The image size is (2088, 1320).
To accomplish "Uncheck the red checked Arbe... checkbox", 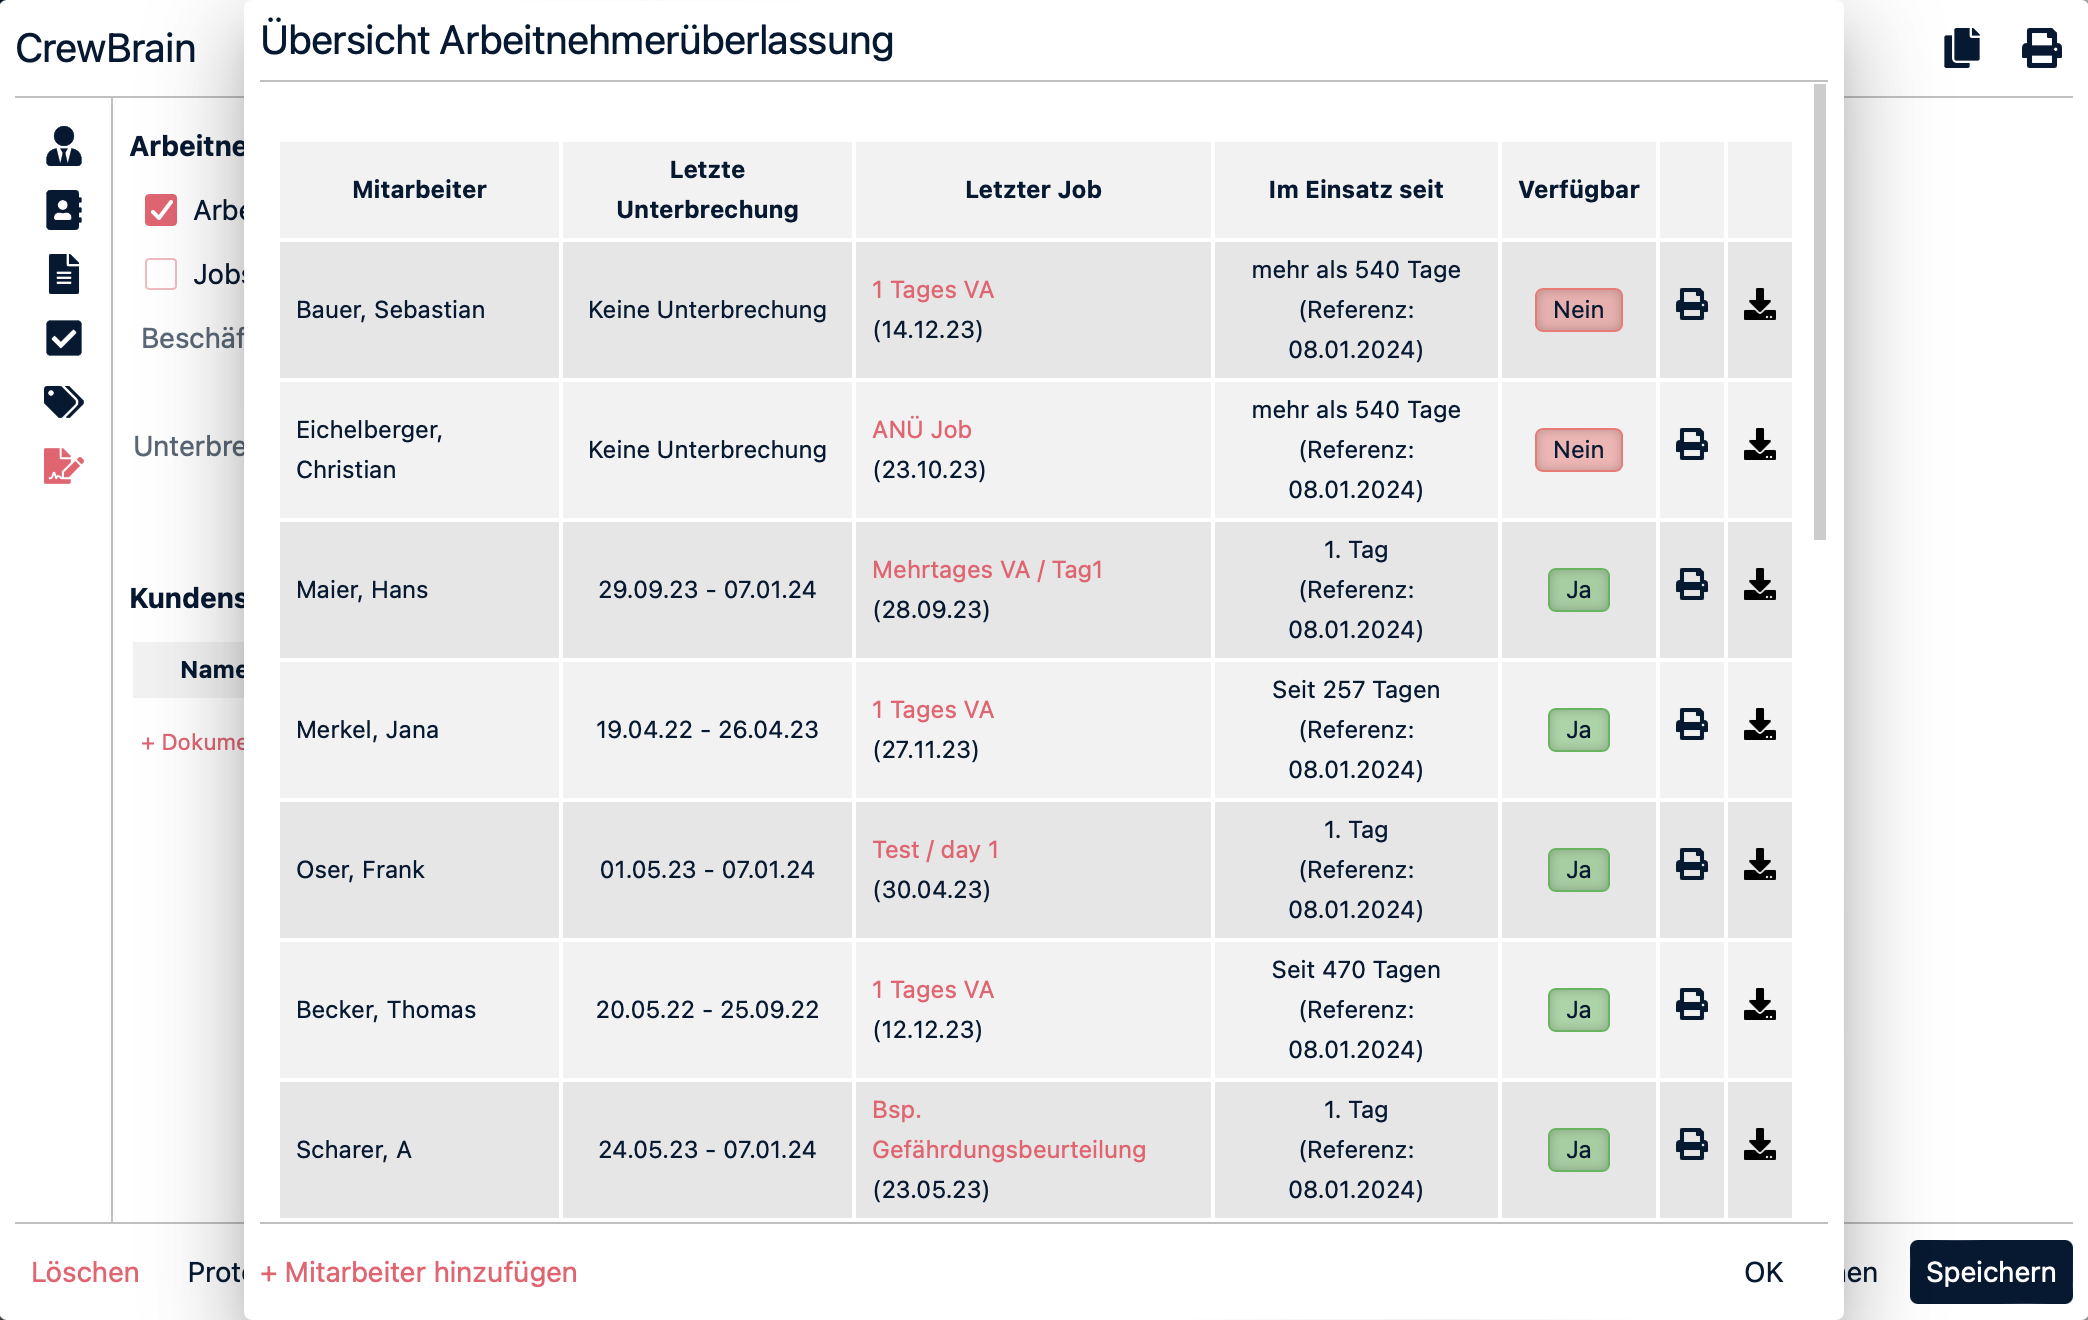I will [161, 210].
